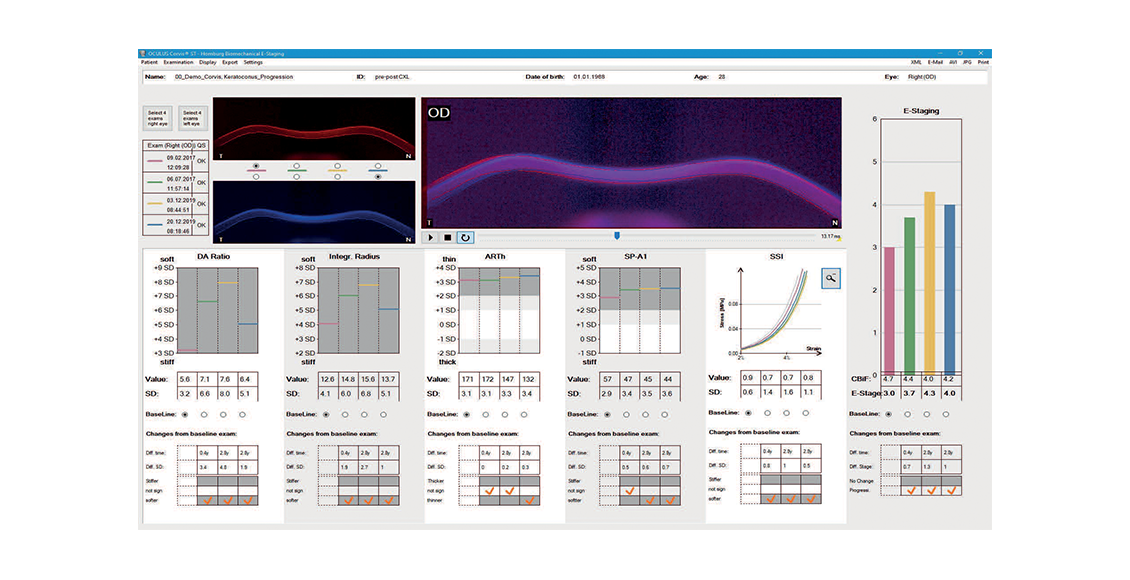
Task: Select blue exam radio for blue image
Action: [x=378, y=177]
